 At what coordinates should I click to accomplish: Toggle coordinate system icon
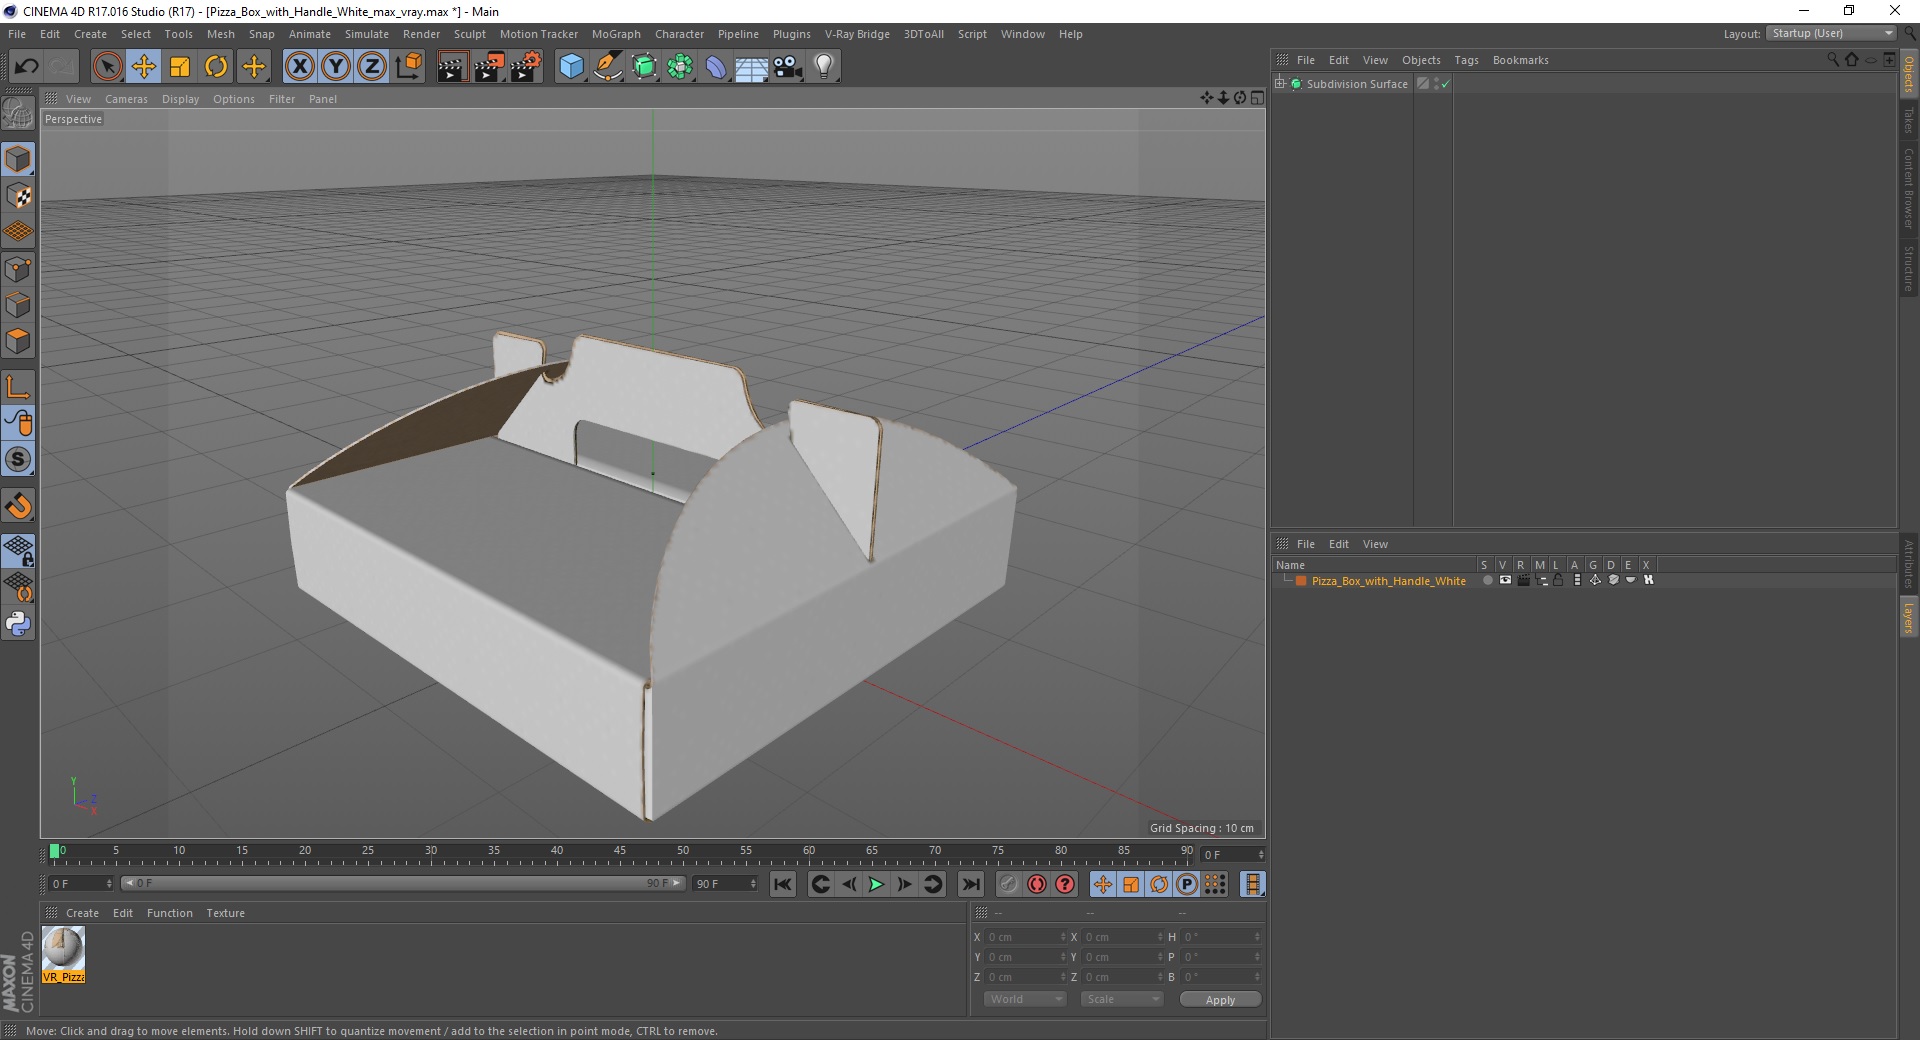(x=408, y=67)
